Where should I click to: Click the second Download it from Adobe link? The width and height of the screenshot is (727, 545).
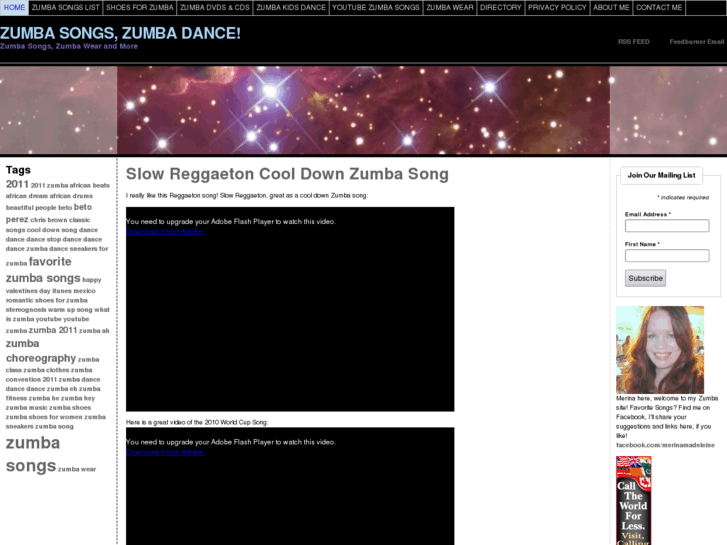pos(165,452)
